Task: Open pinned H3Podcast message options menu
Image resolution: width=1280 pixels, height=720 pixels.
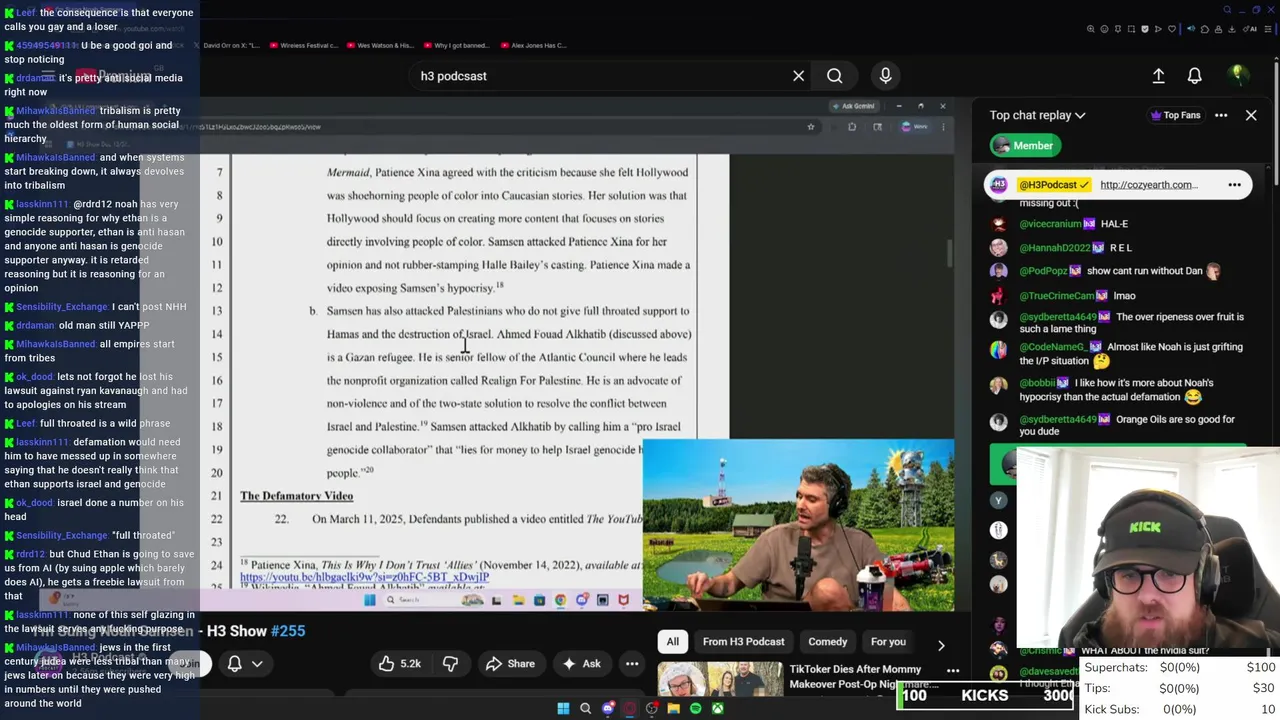Action: pyautogui.click(x=1234, y=185)
